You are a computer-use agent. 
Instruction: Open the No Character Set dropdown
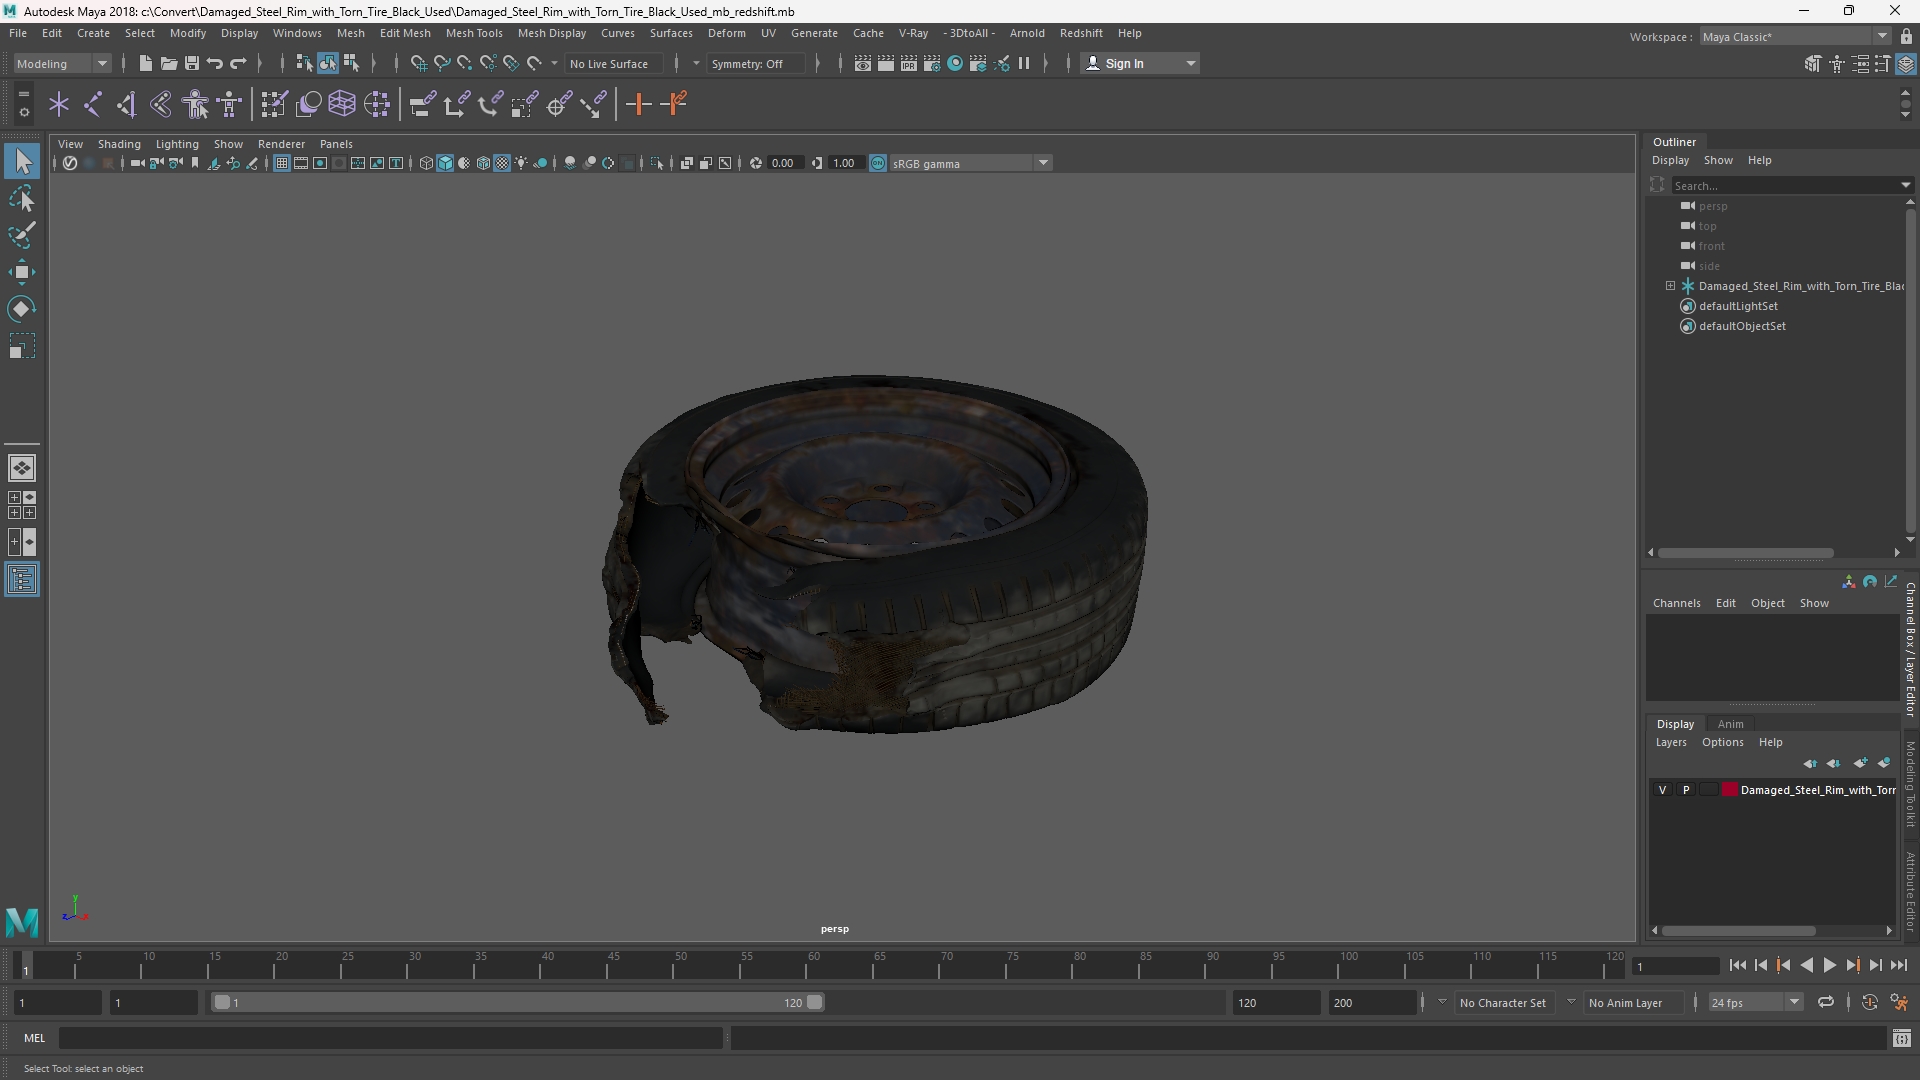1503,1002
